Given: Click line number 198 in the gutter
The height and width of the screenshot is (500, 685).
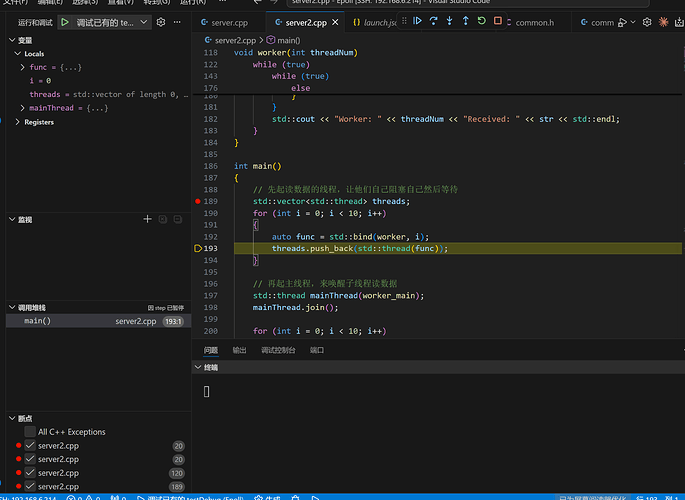Looking at the screenshot, I should pos(211,307).
